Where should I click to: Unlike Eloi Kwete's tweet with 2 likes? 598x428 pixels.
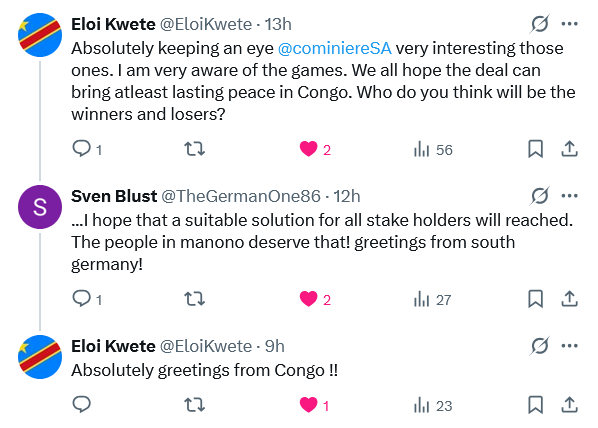click(315, 149)
